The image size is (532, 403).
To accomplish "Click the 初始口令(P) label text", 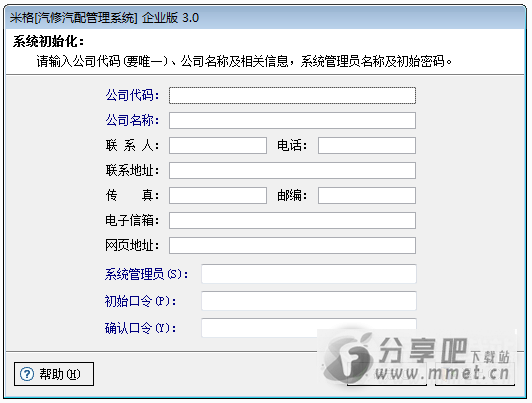I will tap(140, 301).
